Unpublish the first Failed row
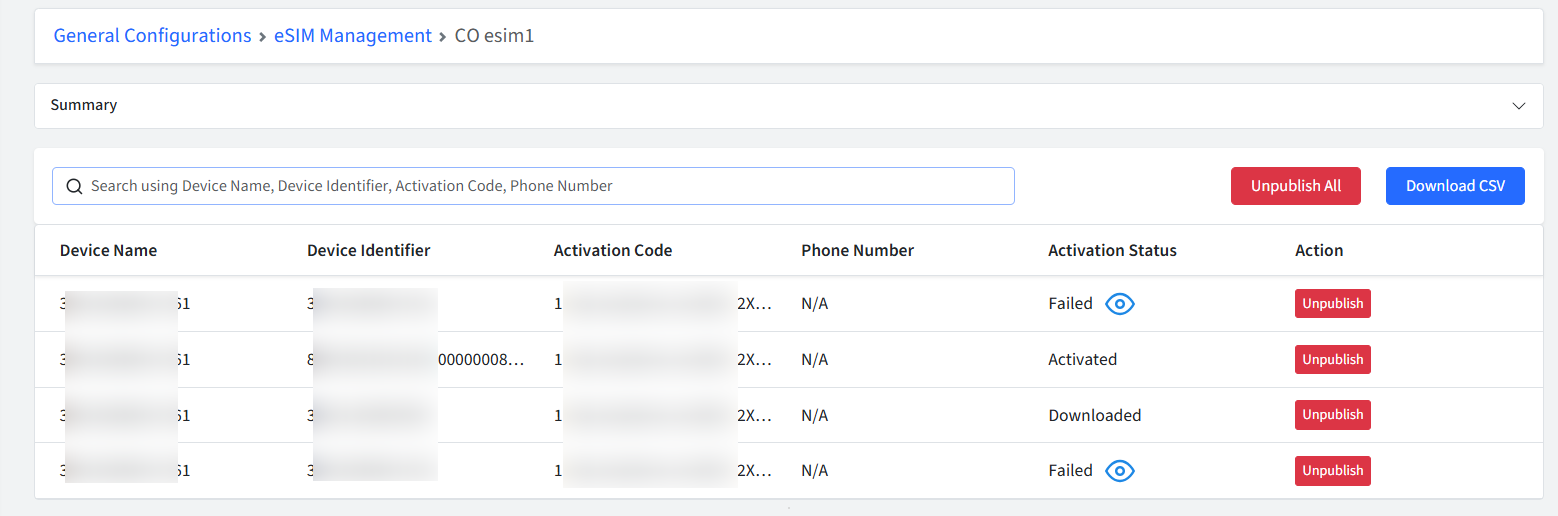This screenshot has width=1558, height=516. [1333, 304]
